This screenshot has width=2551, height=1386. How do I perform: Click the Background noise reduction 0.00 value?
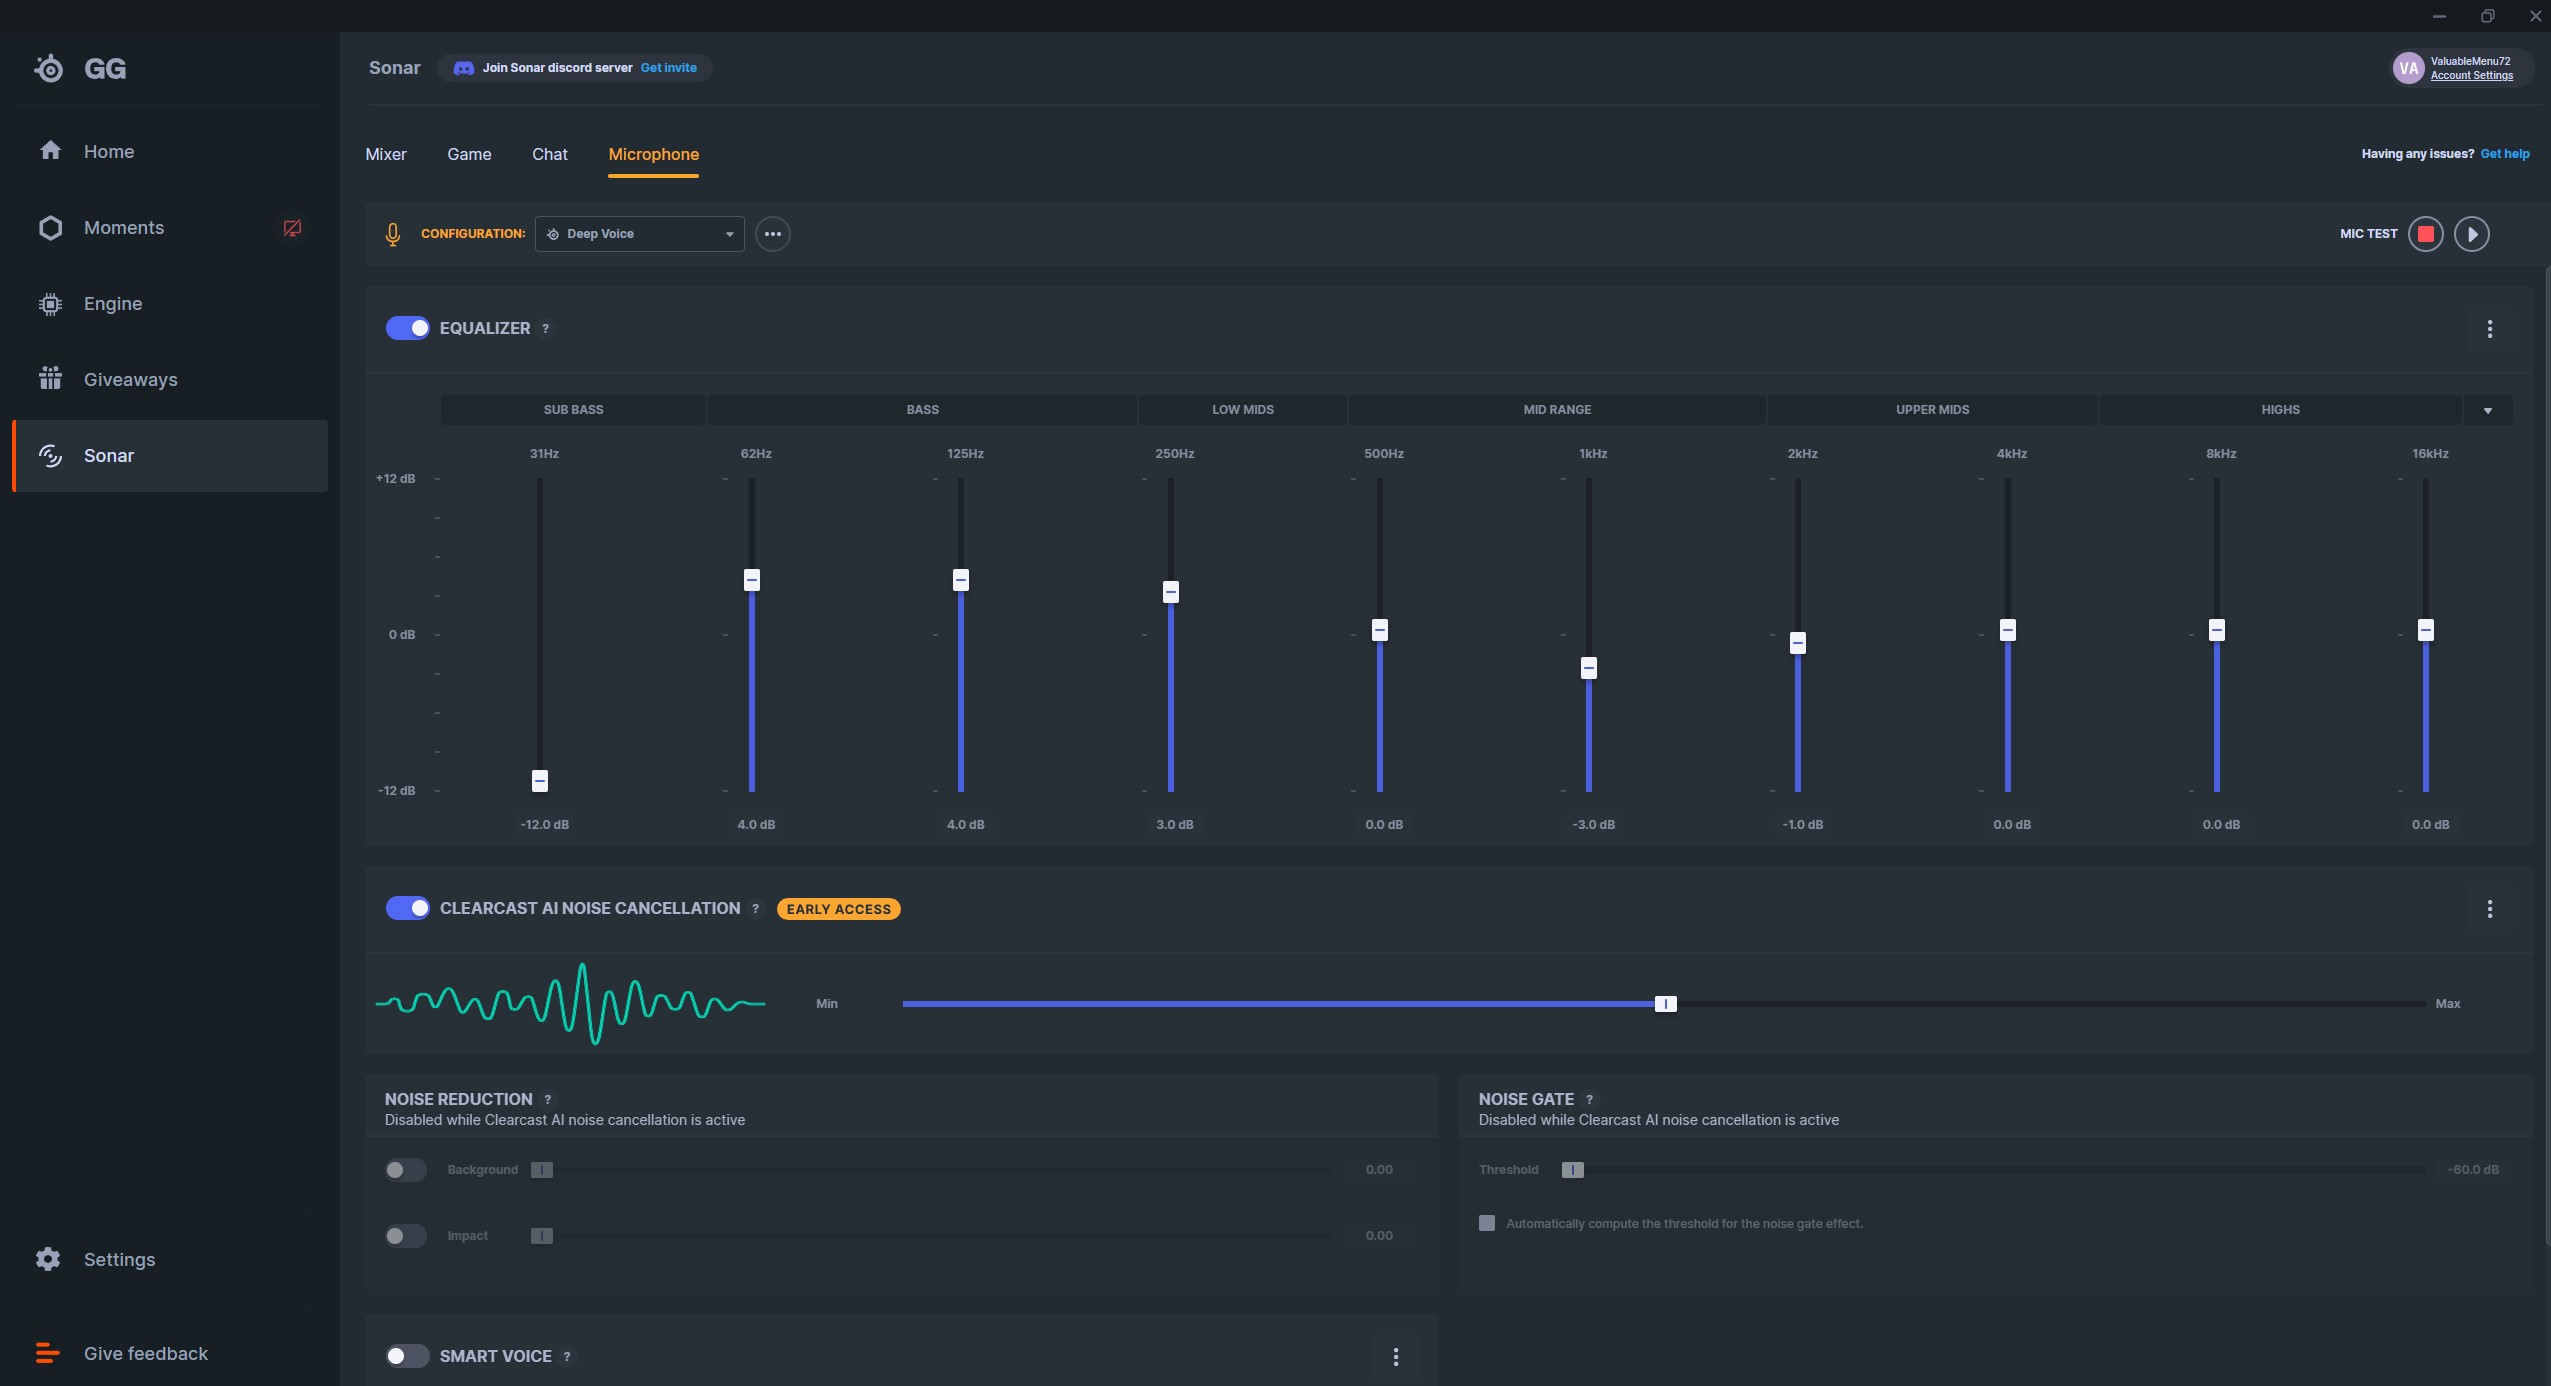coord(1379,1170)
